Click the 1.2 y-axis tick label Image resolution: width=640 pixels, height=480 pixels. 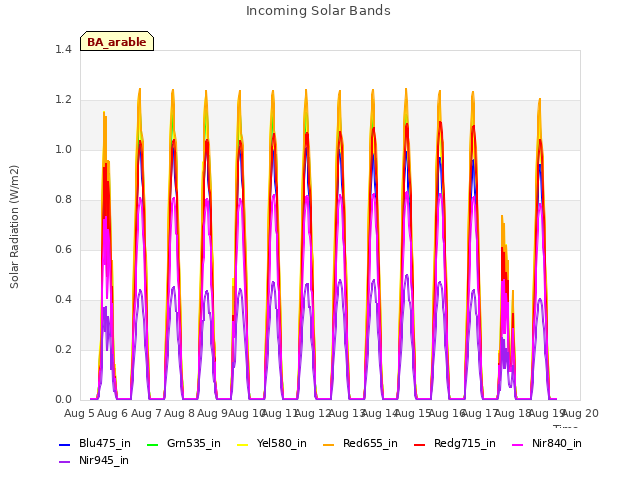point(63,100)
